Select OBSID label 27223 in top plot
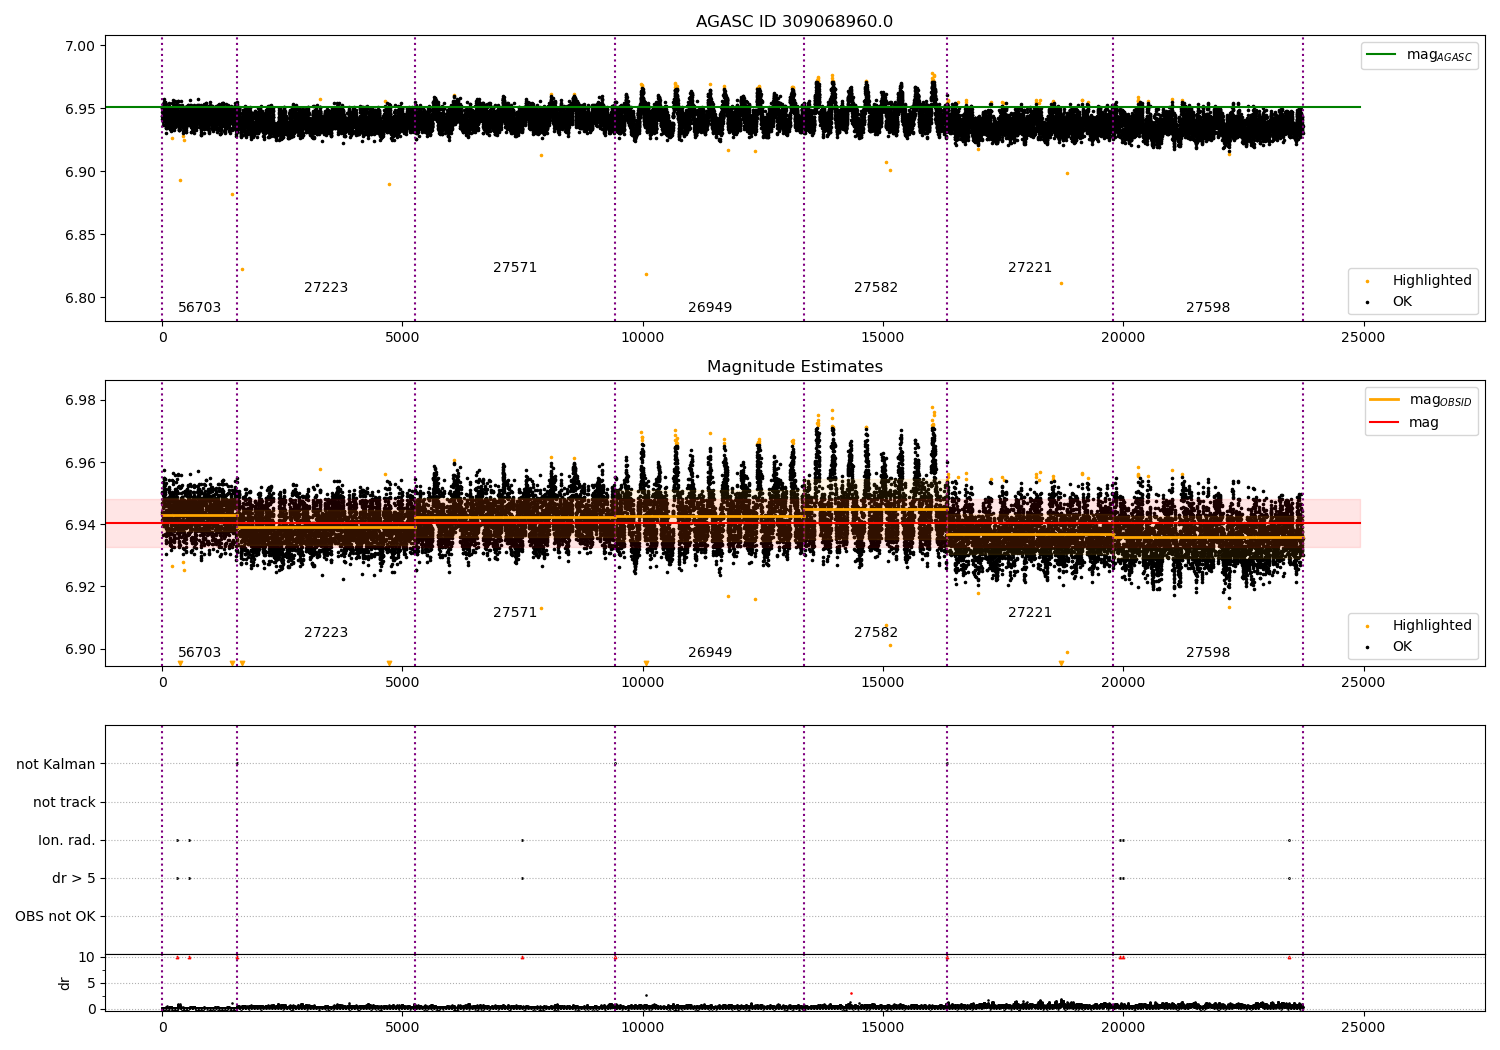The width and height of the screenshot is (1500, 1050). click(326, 288)
